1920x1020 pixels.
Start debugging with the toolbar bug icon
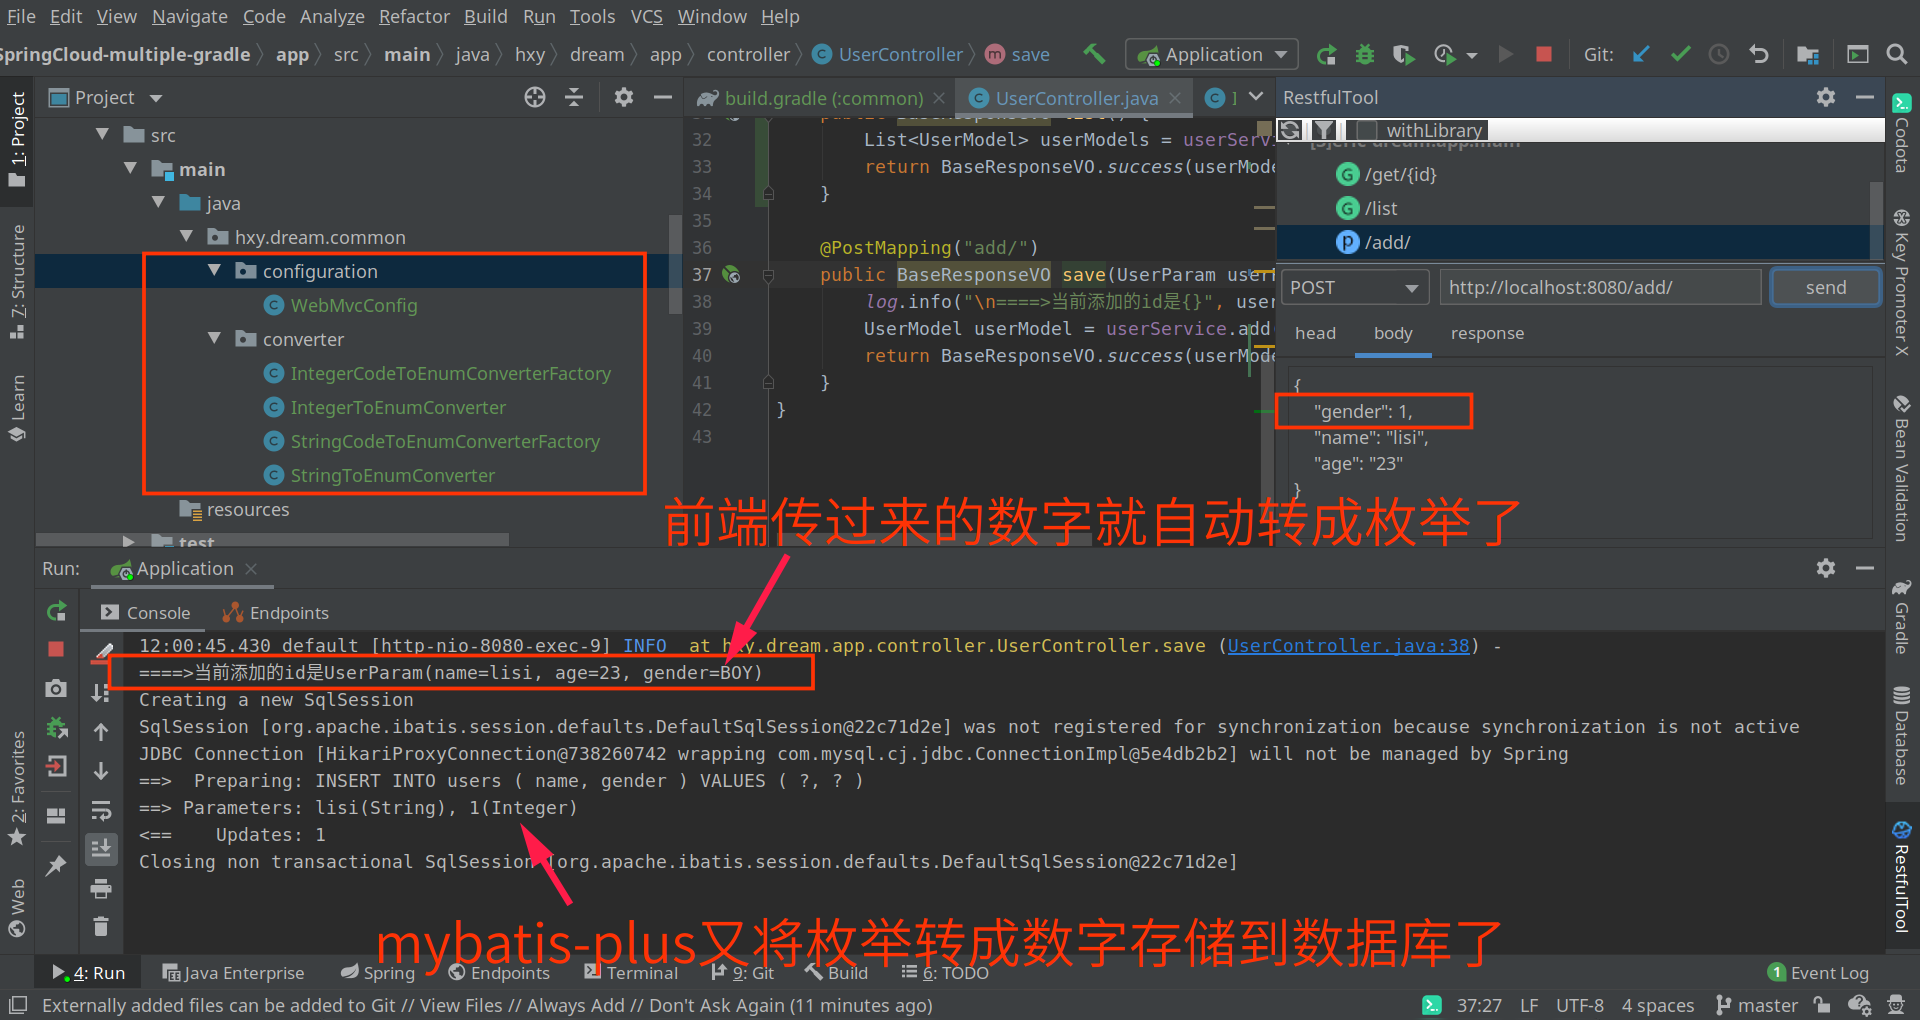1365,54
